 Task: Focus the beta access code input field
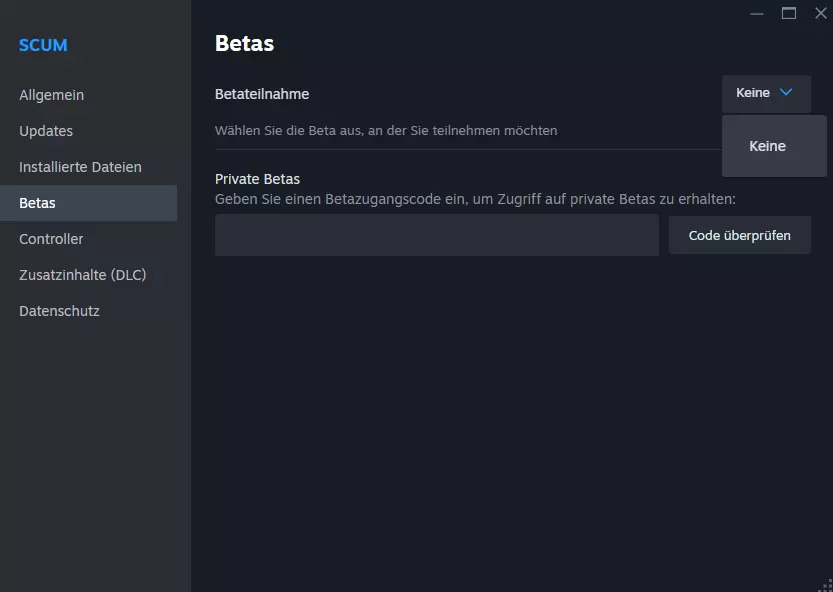tap(436, 235)
